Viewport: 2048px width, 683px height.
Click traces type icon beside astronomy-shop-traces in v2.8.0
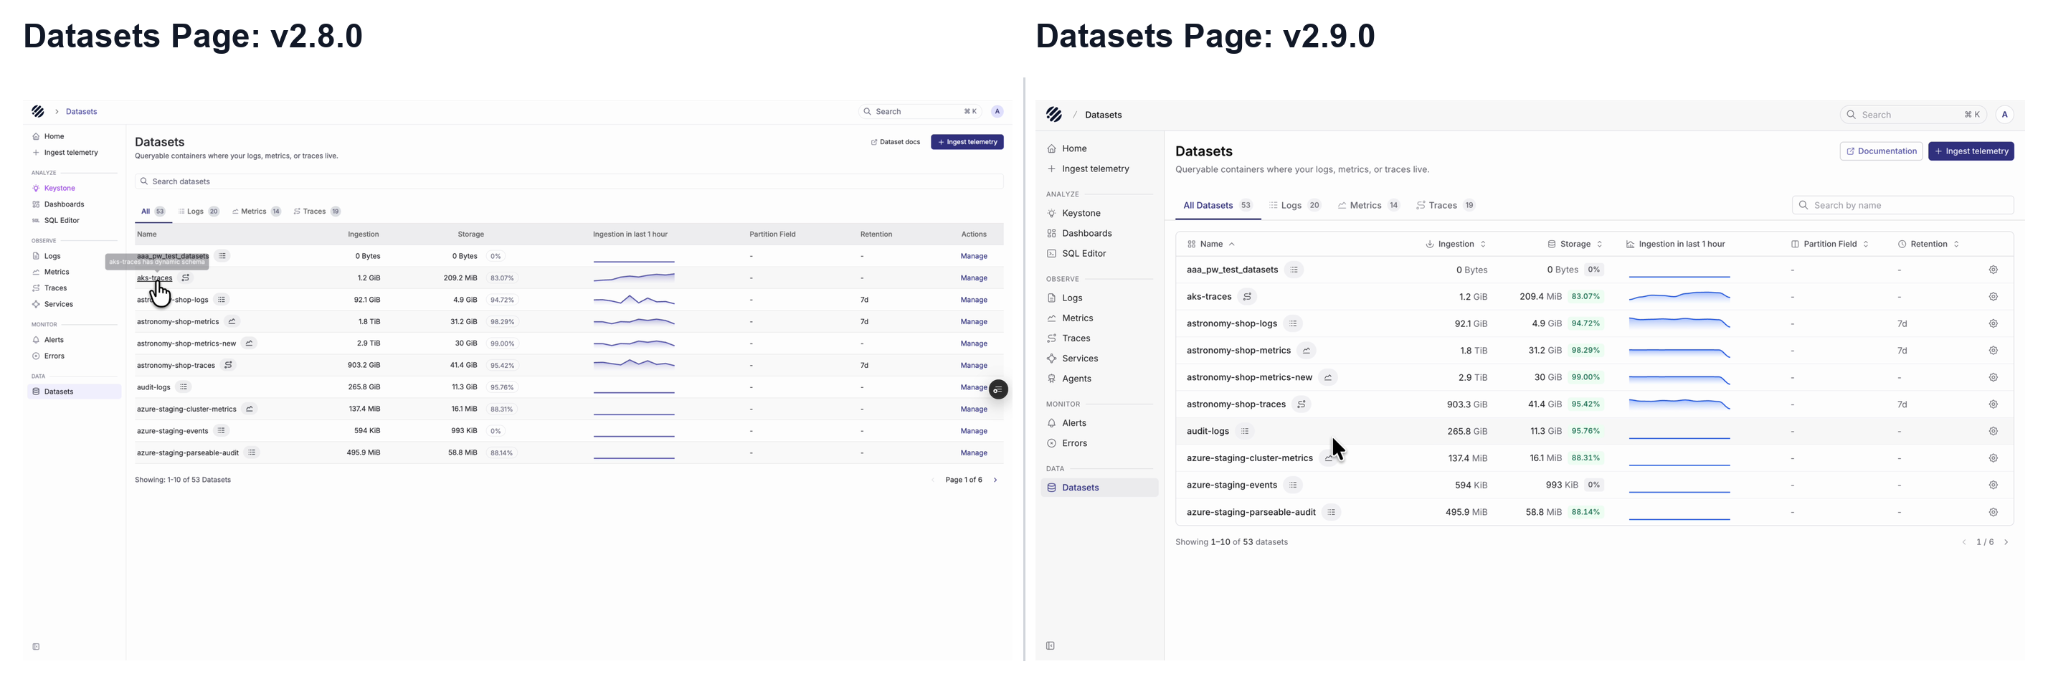pos(228,365)
